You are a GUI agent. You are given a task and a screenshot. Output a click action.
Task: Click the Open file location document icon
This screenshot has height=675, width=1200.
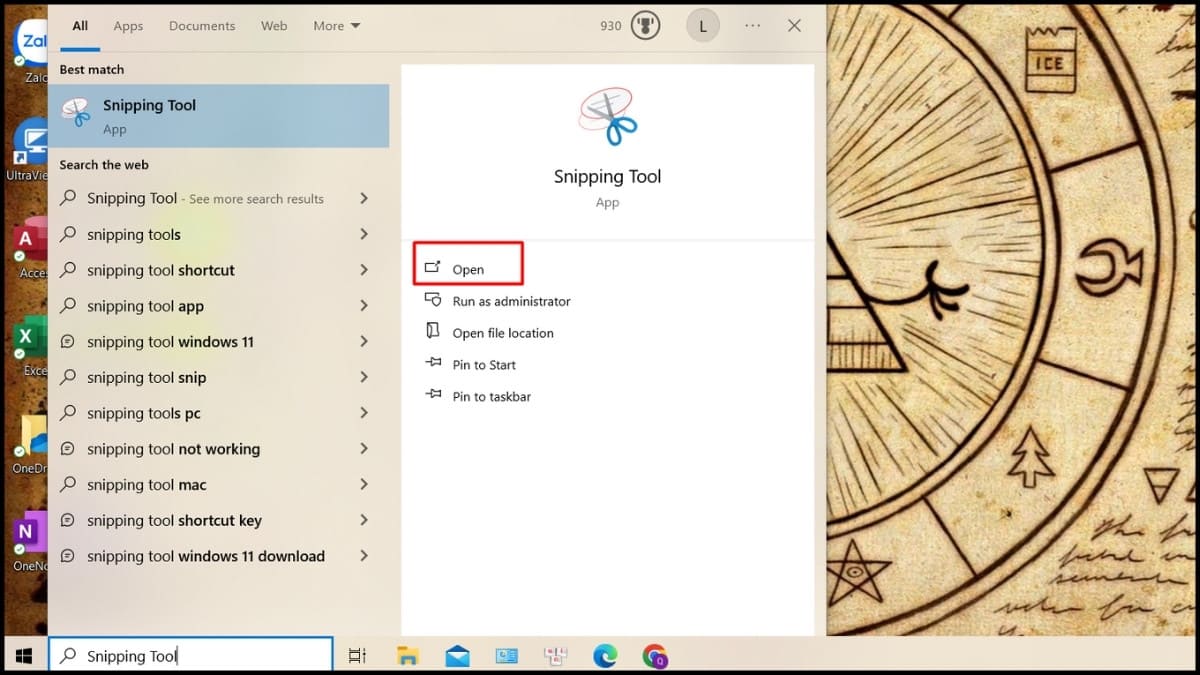coord(433,331)
